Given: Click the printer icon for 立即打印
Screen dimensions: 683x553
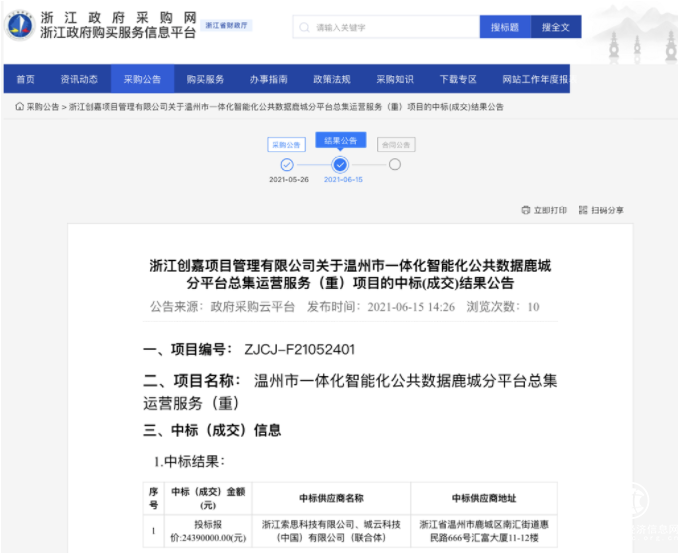Looking at the screenshot, I should (x=526, y=210).
